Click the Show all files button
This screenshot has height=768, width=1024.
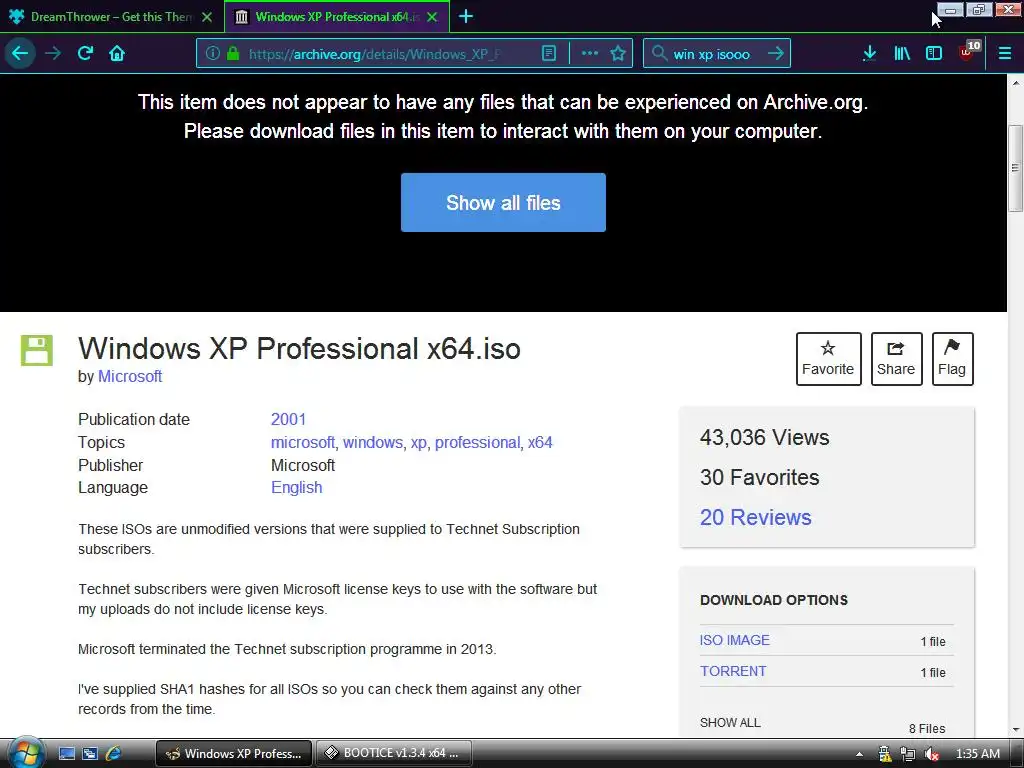503,202
